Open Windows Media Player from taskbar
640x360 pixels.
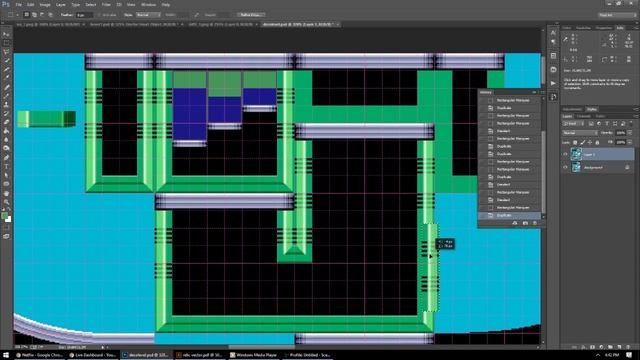pos(253,355)
